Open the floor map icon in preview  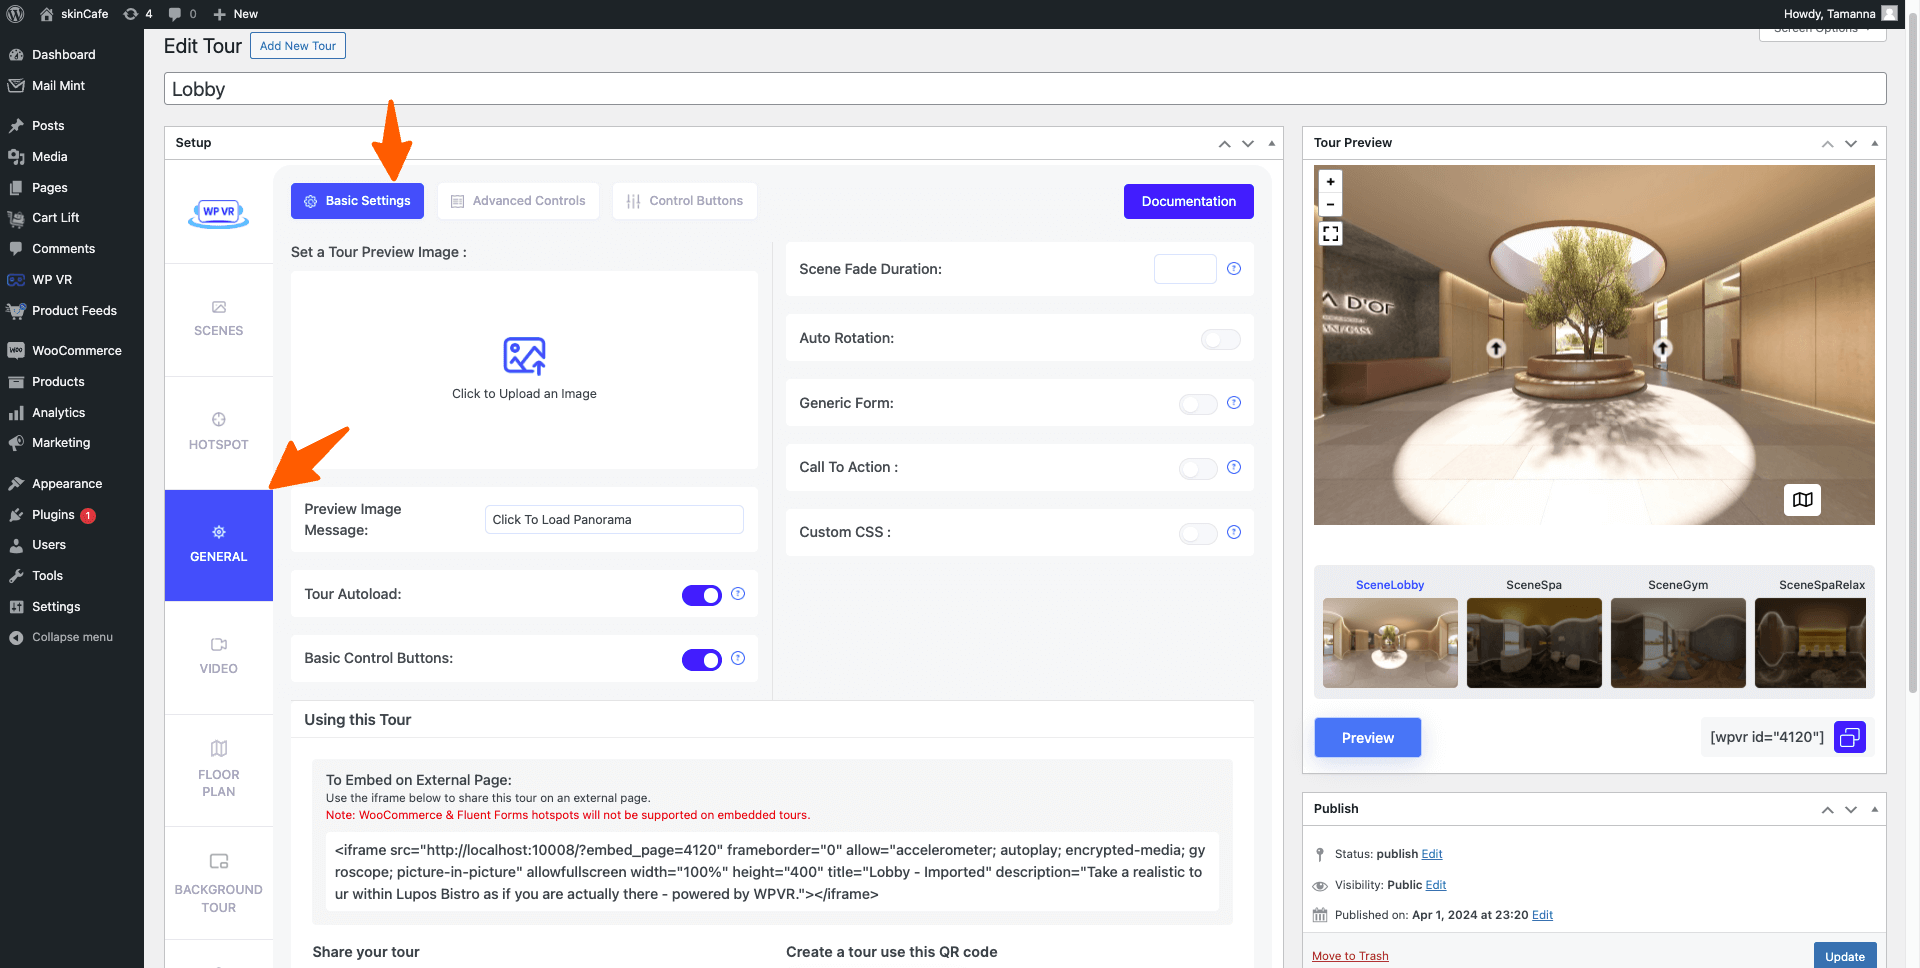click(1802, 499)
